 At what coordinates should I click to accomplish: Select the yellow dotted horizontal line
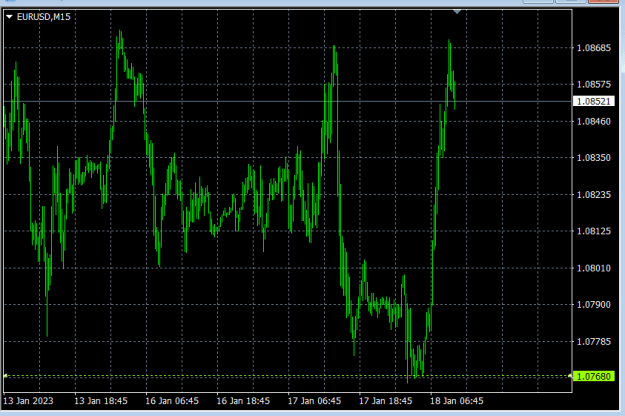(287, 376)
